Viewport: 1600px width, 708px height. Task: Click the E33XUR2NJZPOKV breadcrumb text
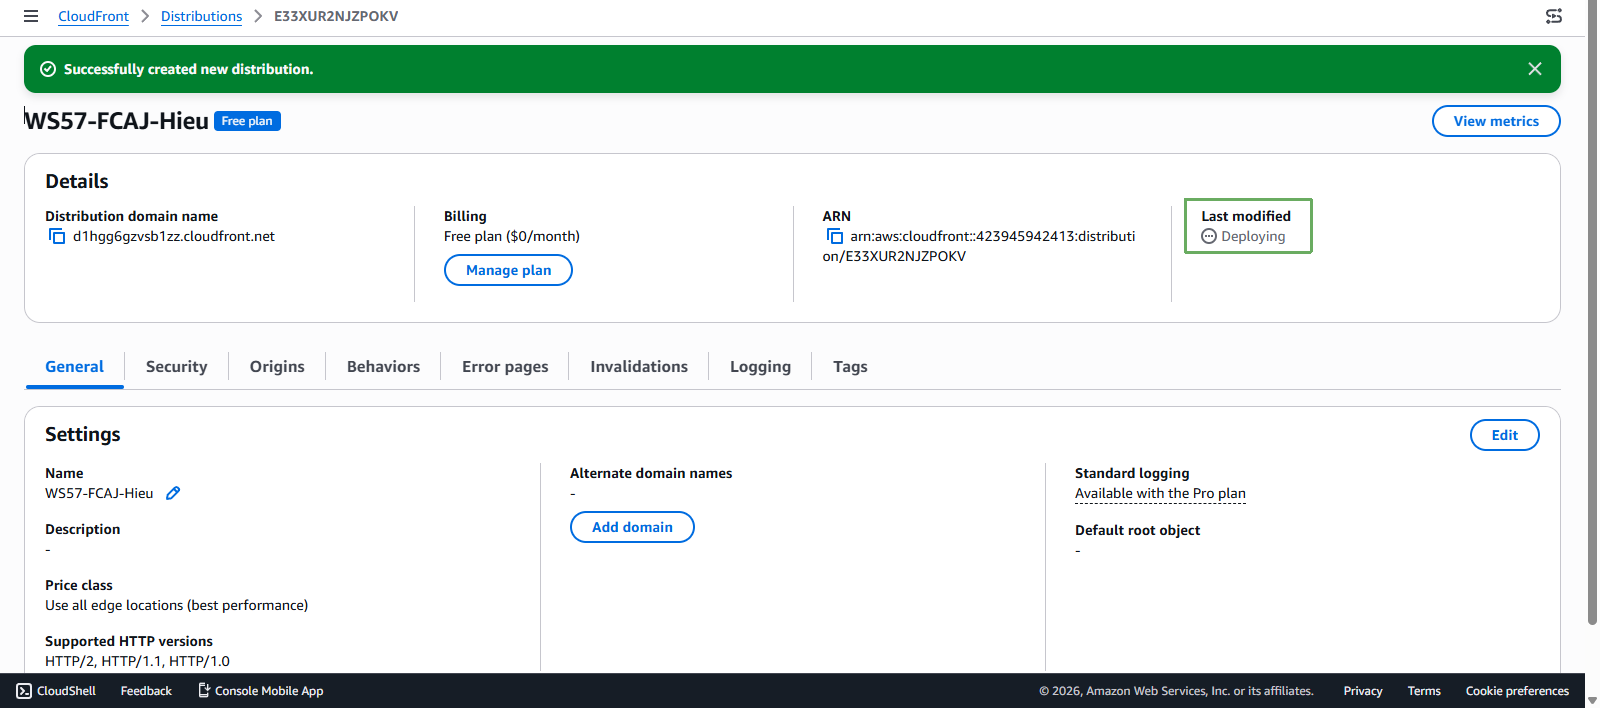tap(336, 16)
